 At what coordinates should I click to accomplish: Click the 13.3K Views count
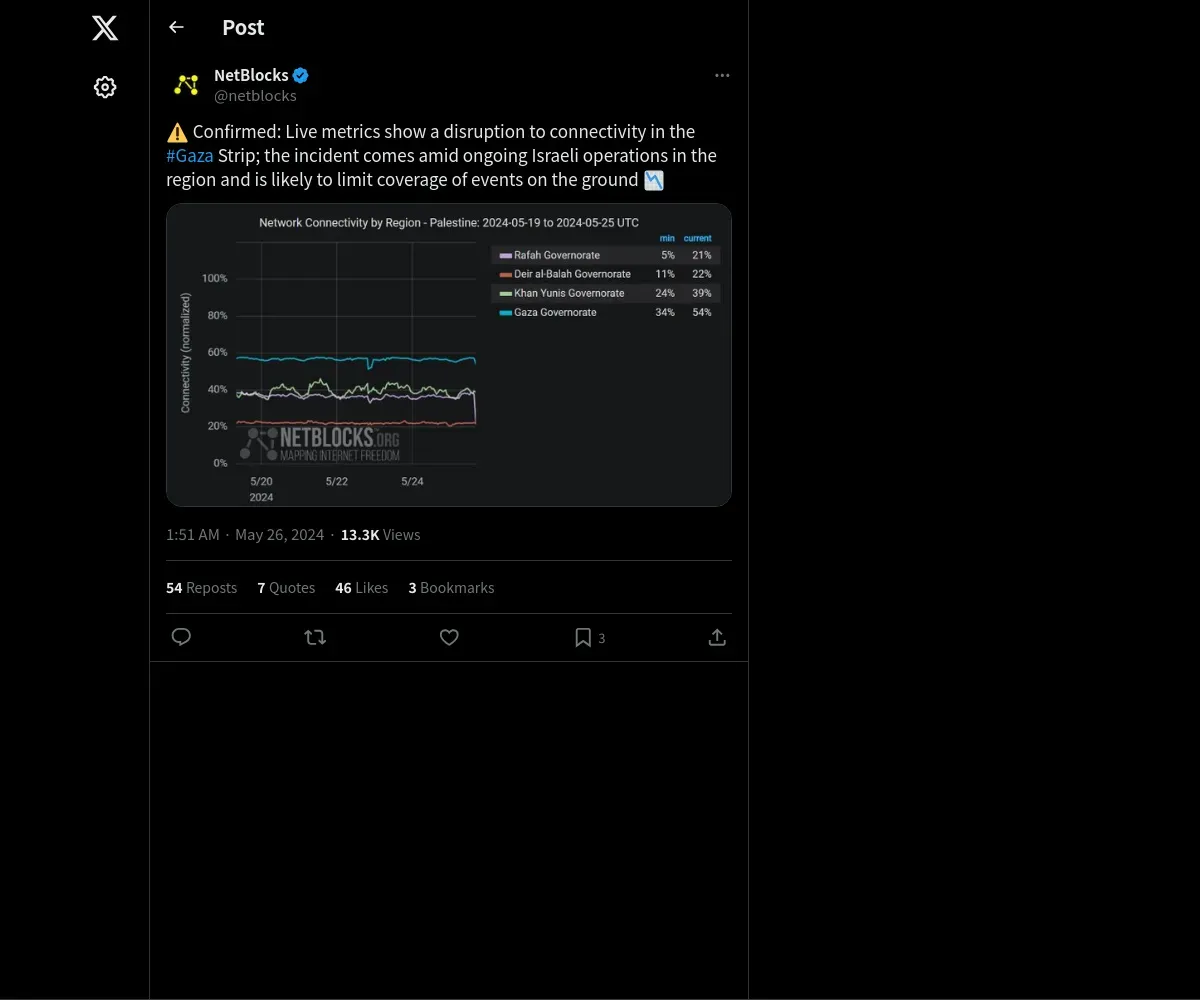pos(380,535)
